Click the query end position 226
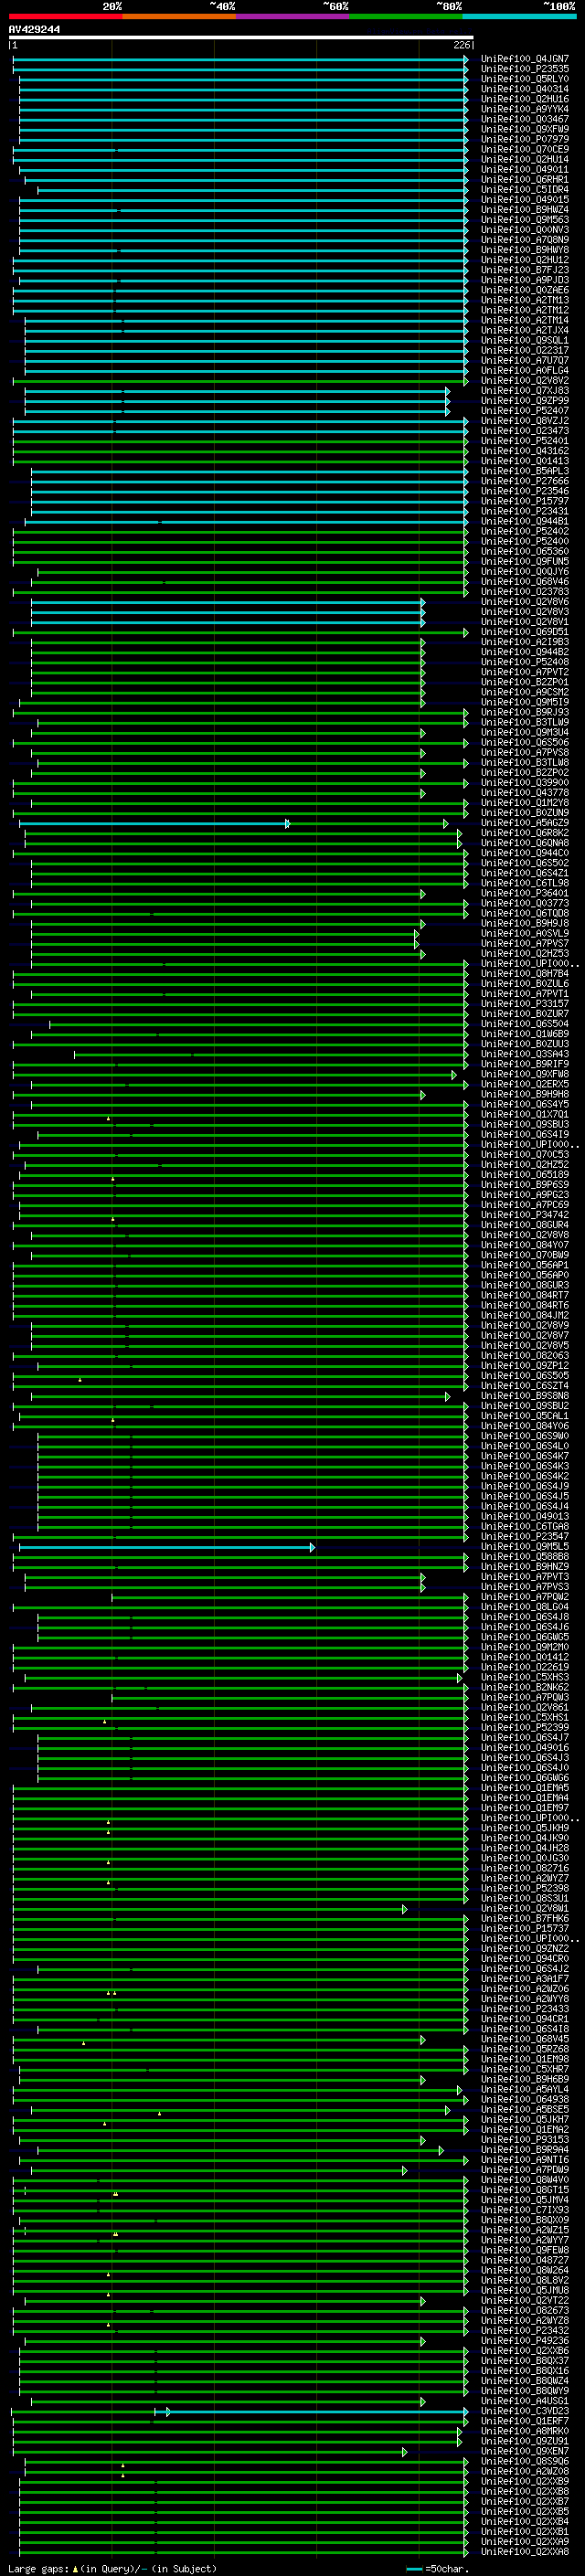 coord(461,45)
